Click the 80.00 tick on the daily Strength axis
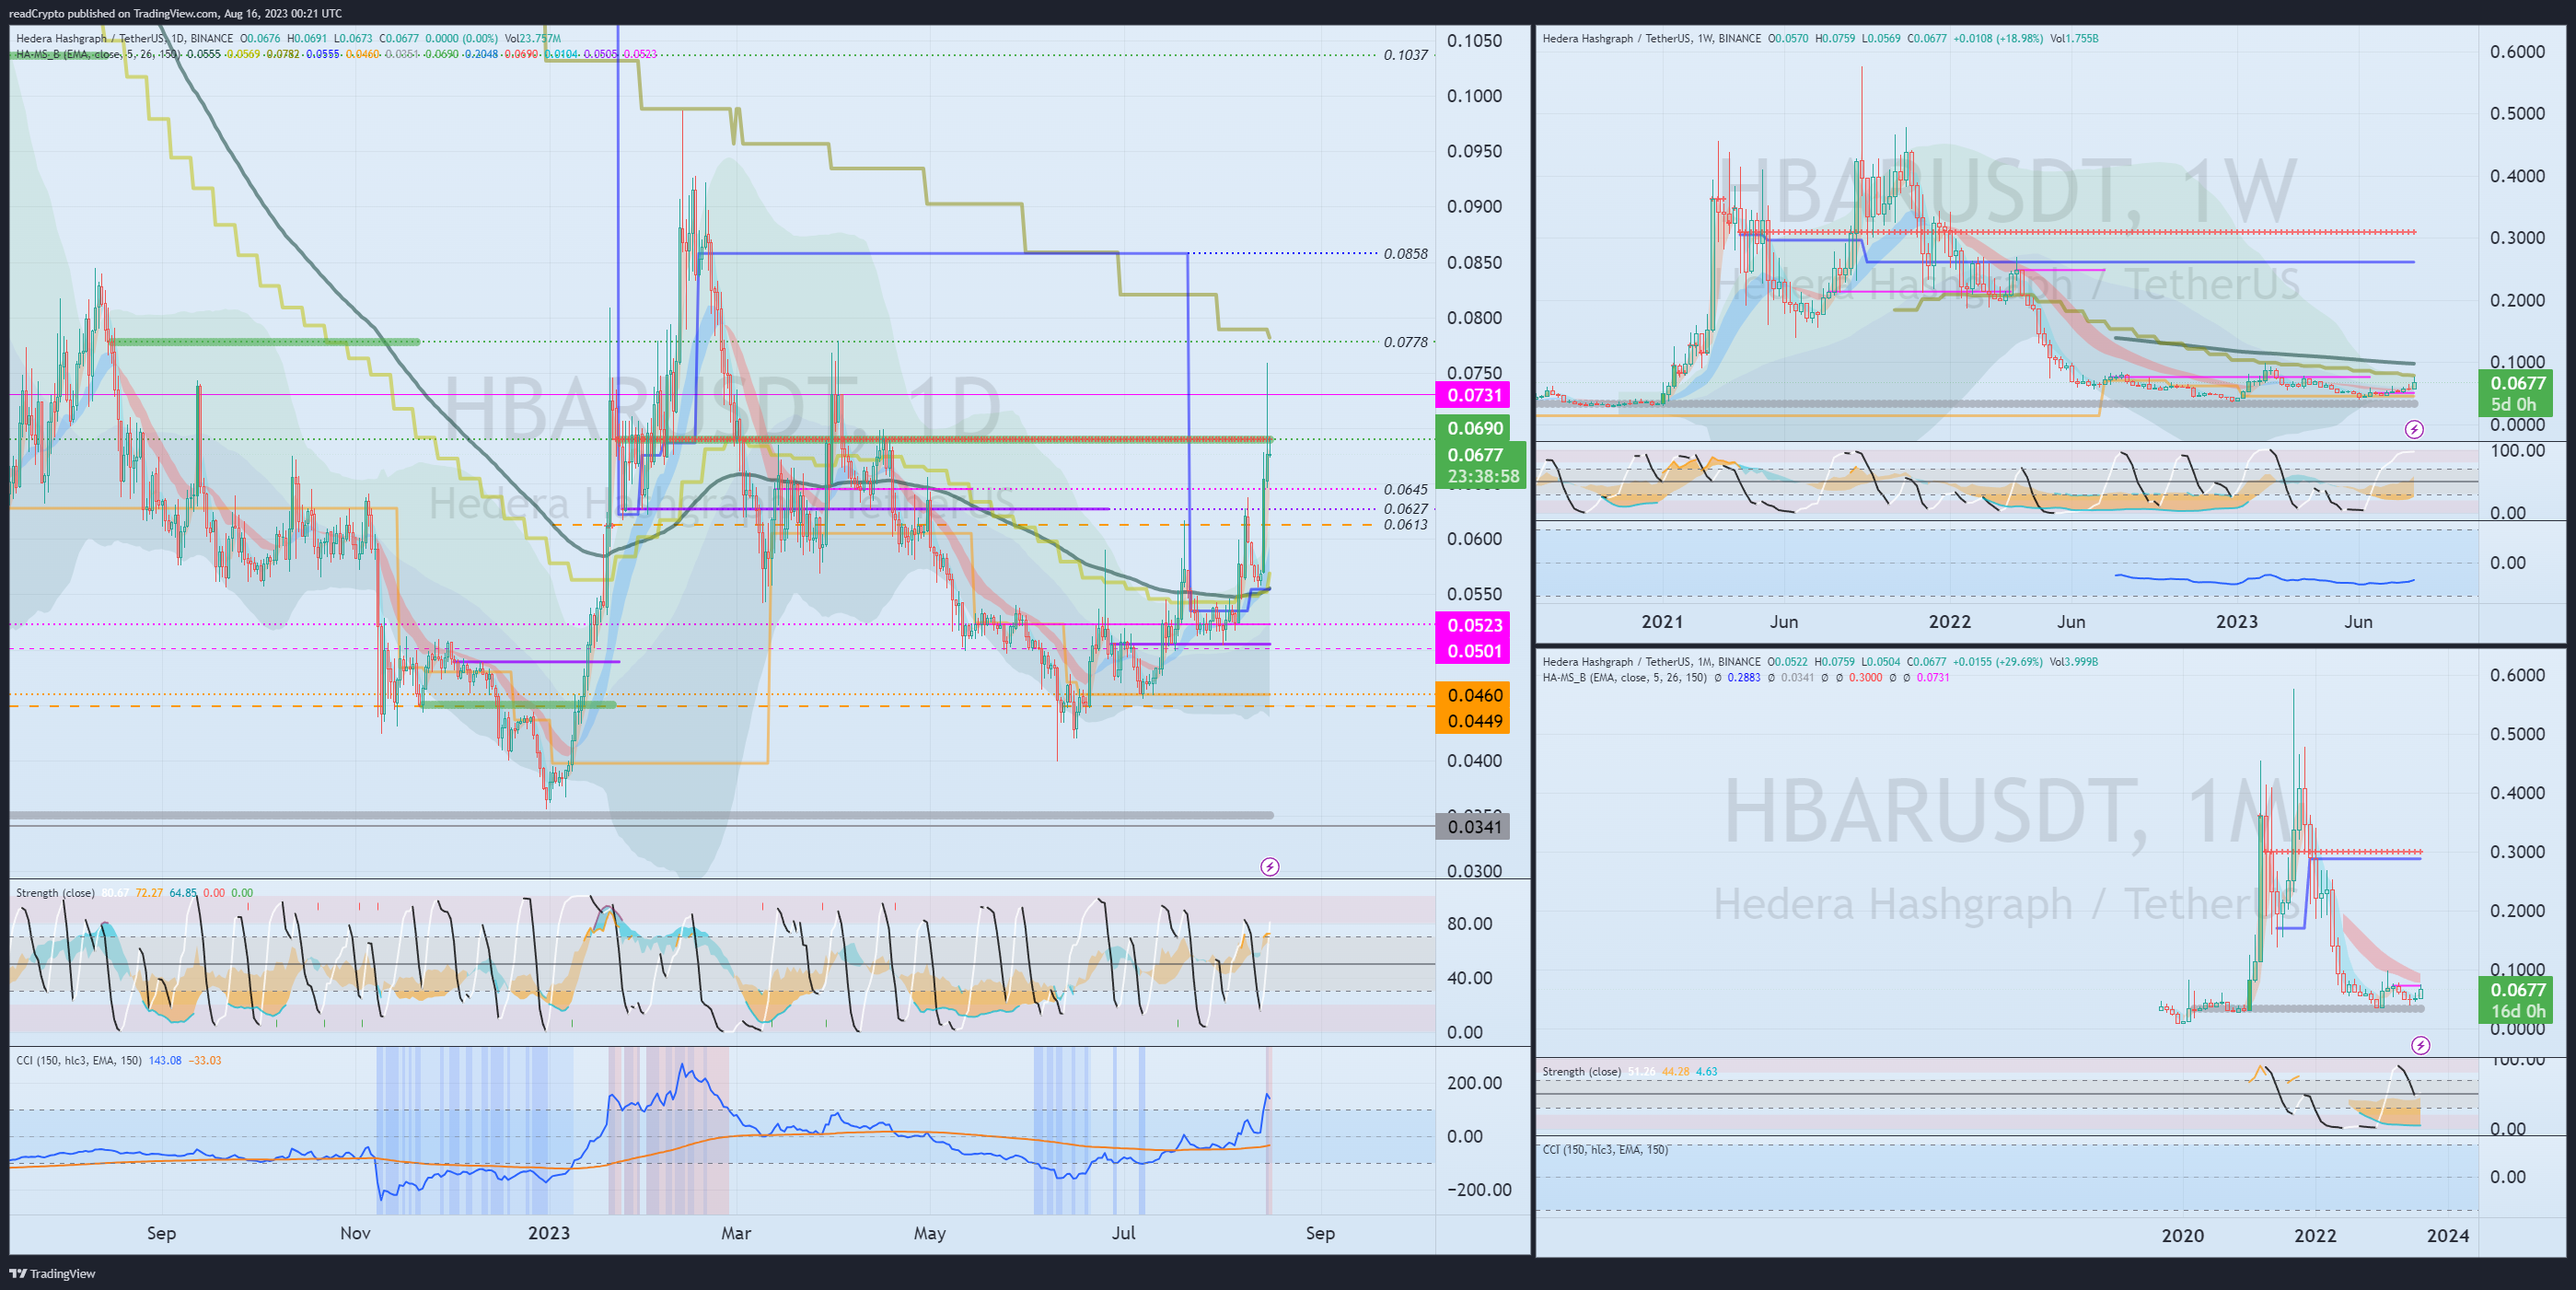Image resolution: width=2576 pixels, height=1290 pixels. point(1470,924)
